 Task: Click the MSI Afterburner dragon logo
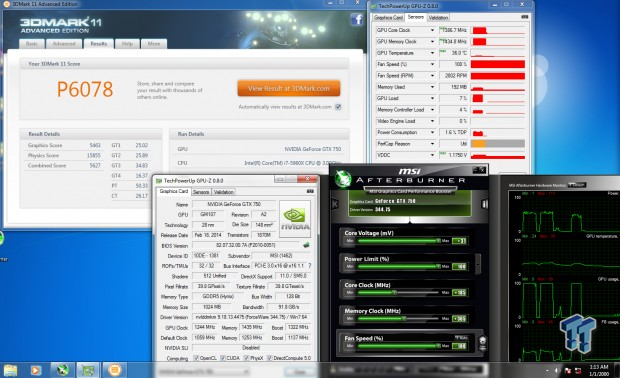point(343,178)
